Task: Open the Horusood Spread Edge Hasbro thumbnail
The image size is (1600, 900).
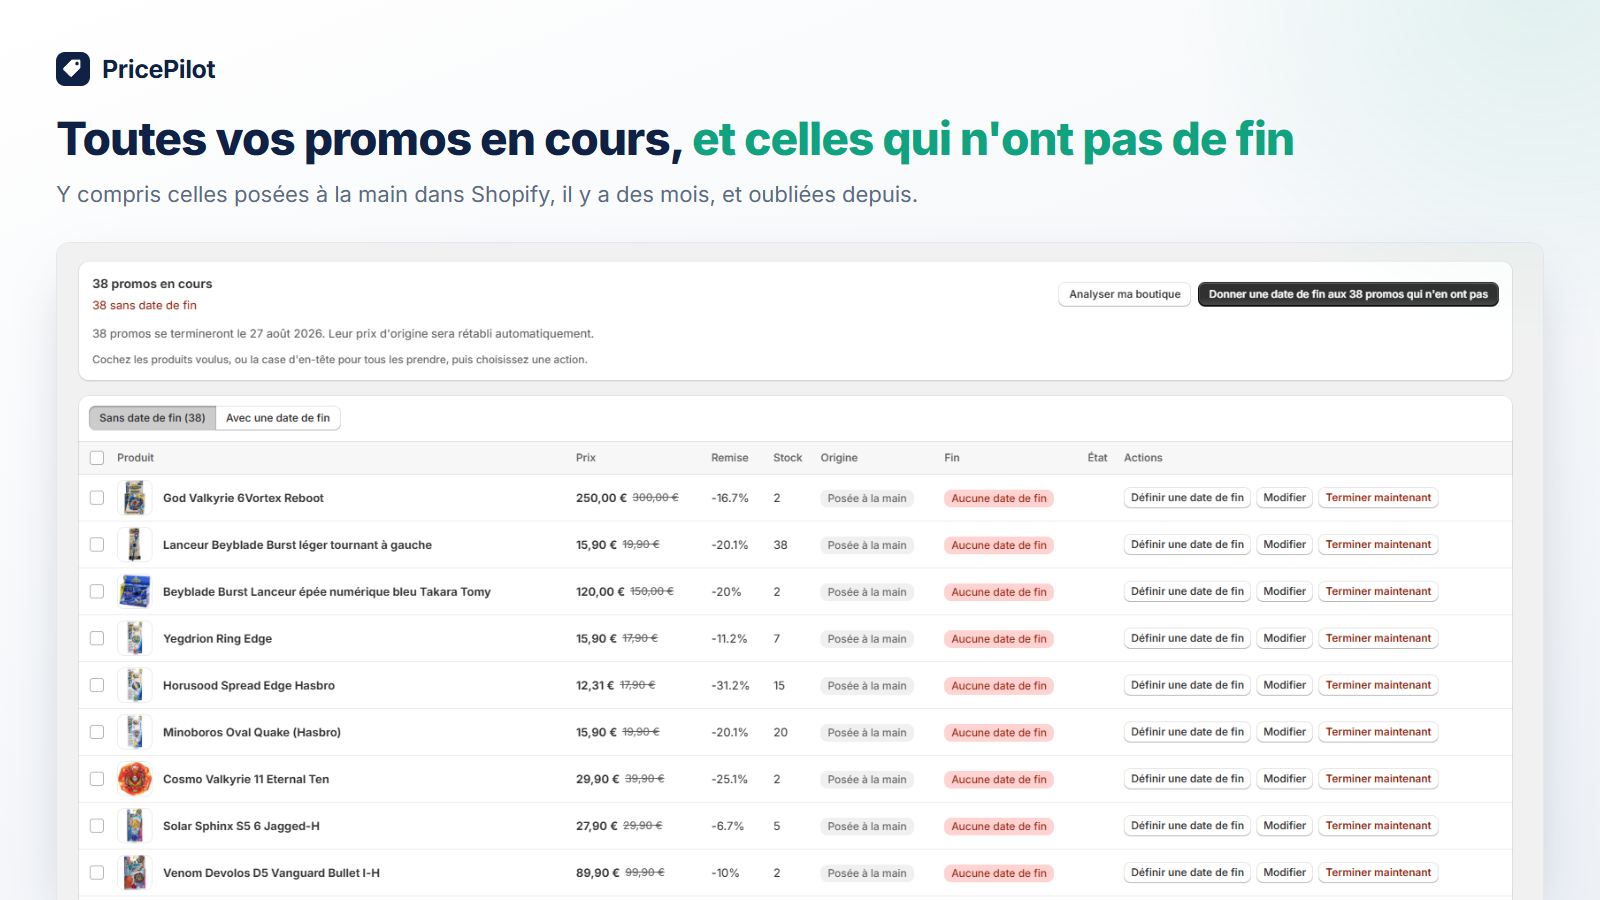Action: [135, 685]
